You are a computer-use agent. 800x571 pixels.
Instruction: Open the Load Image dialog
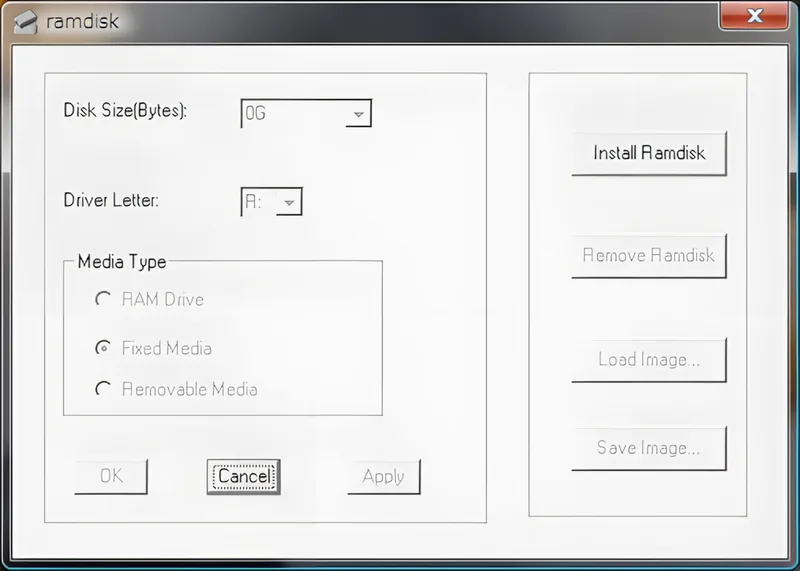click(648, 360)
